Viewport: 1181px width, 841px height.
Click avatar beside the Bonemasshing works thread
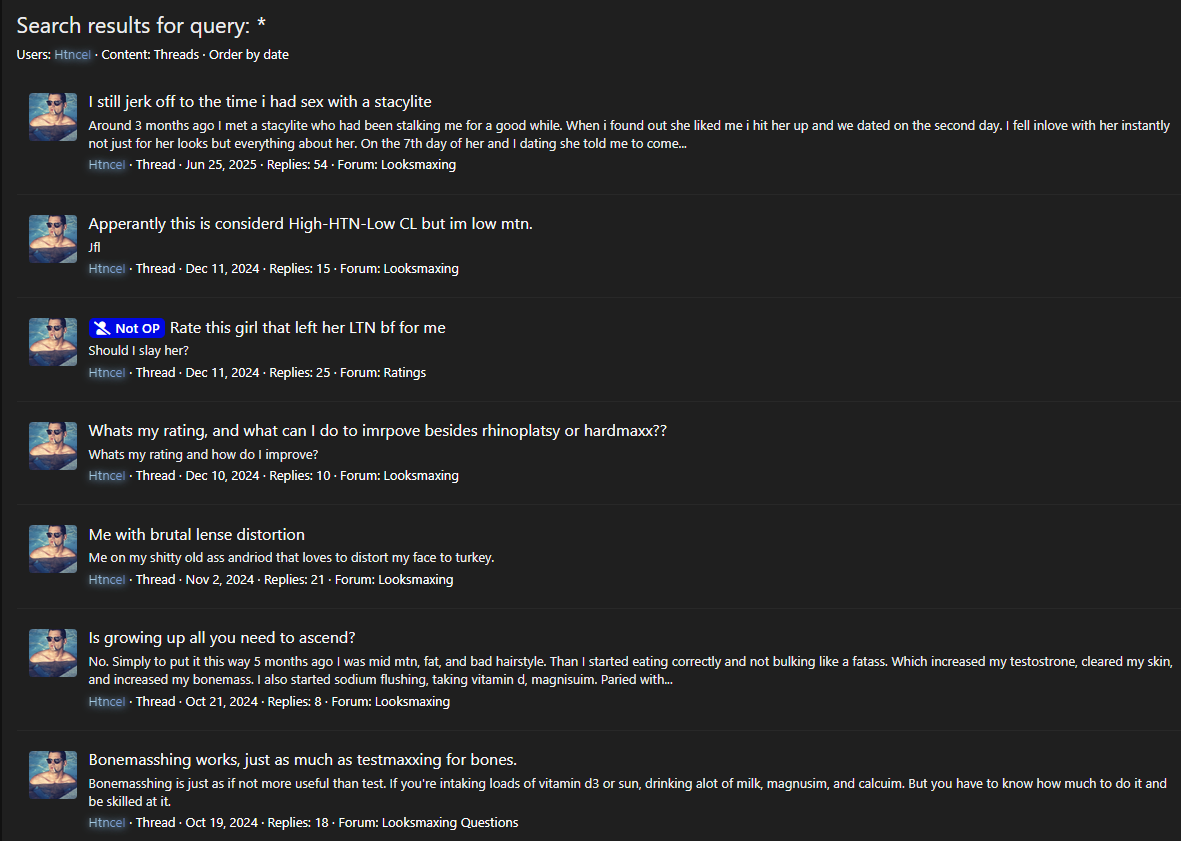click(x=53, y=775)
